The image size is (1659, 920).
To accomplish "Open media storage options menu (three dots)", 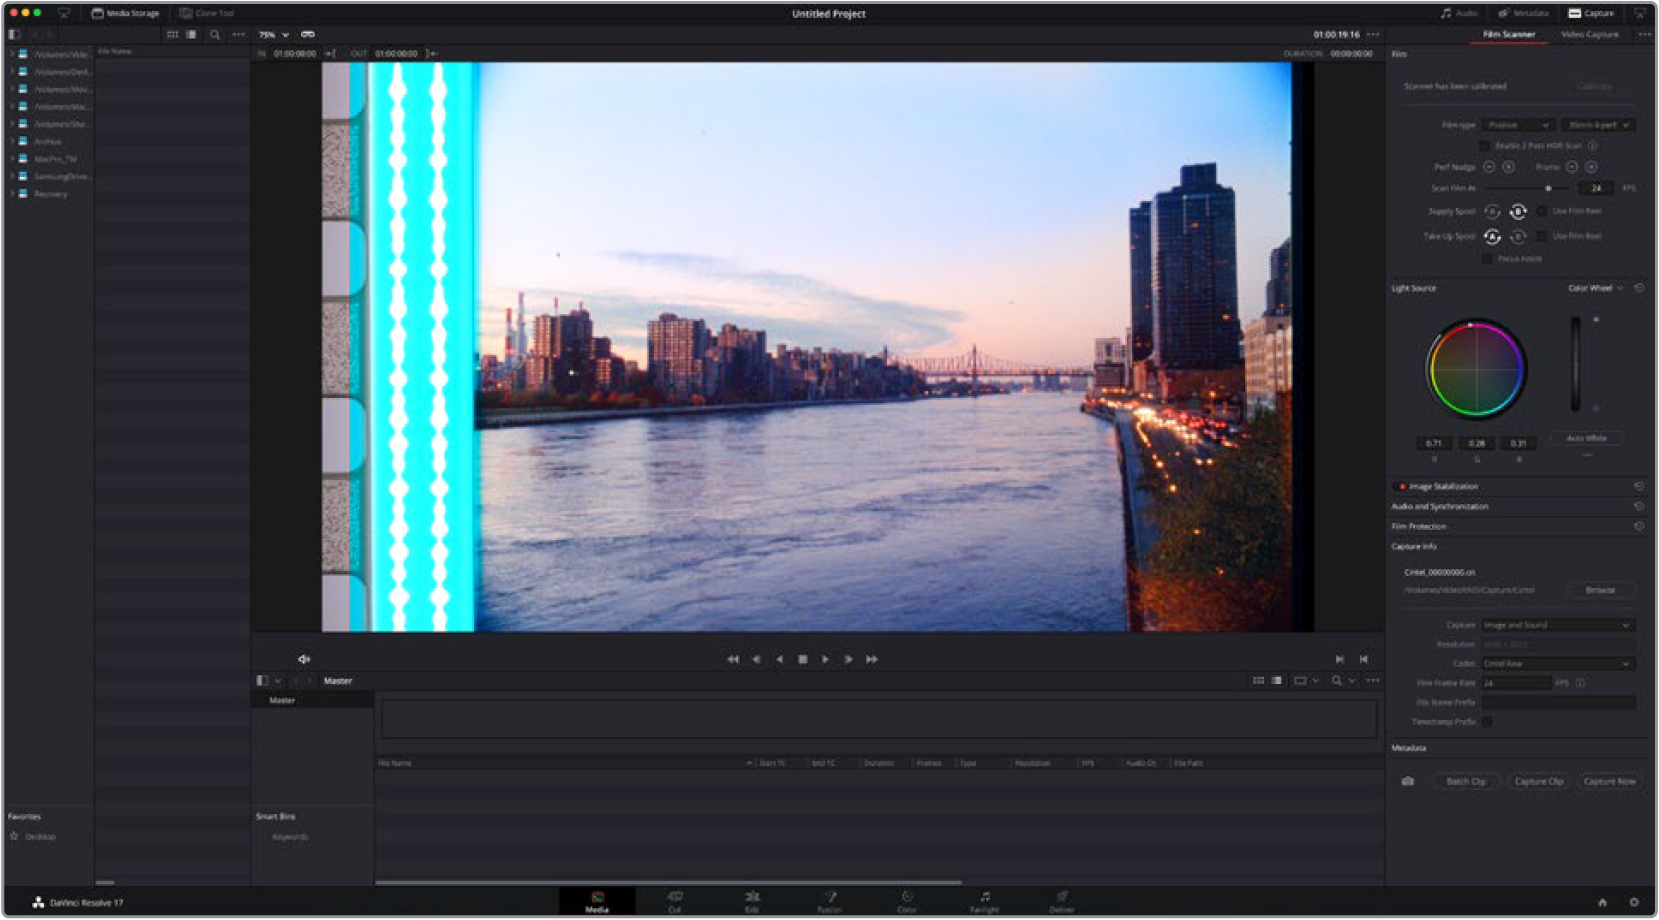I will pos(238,34).
